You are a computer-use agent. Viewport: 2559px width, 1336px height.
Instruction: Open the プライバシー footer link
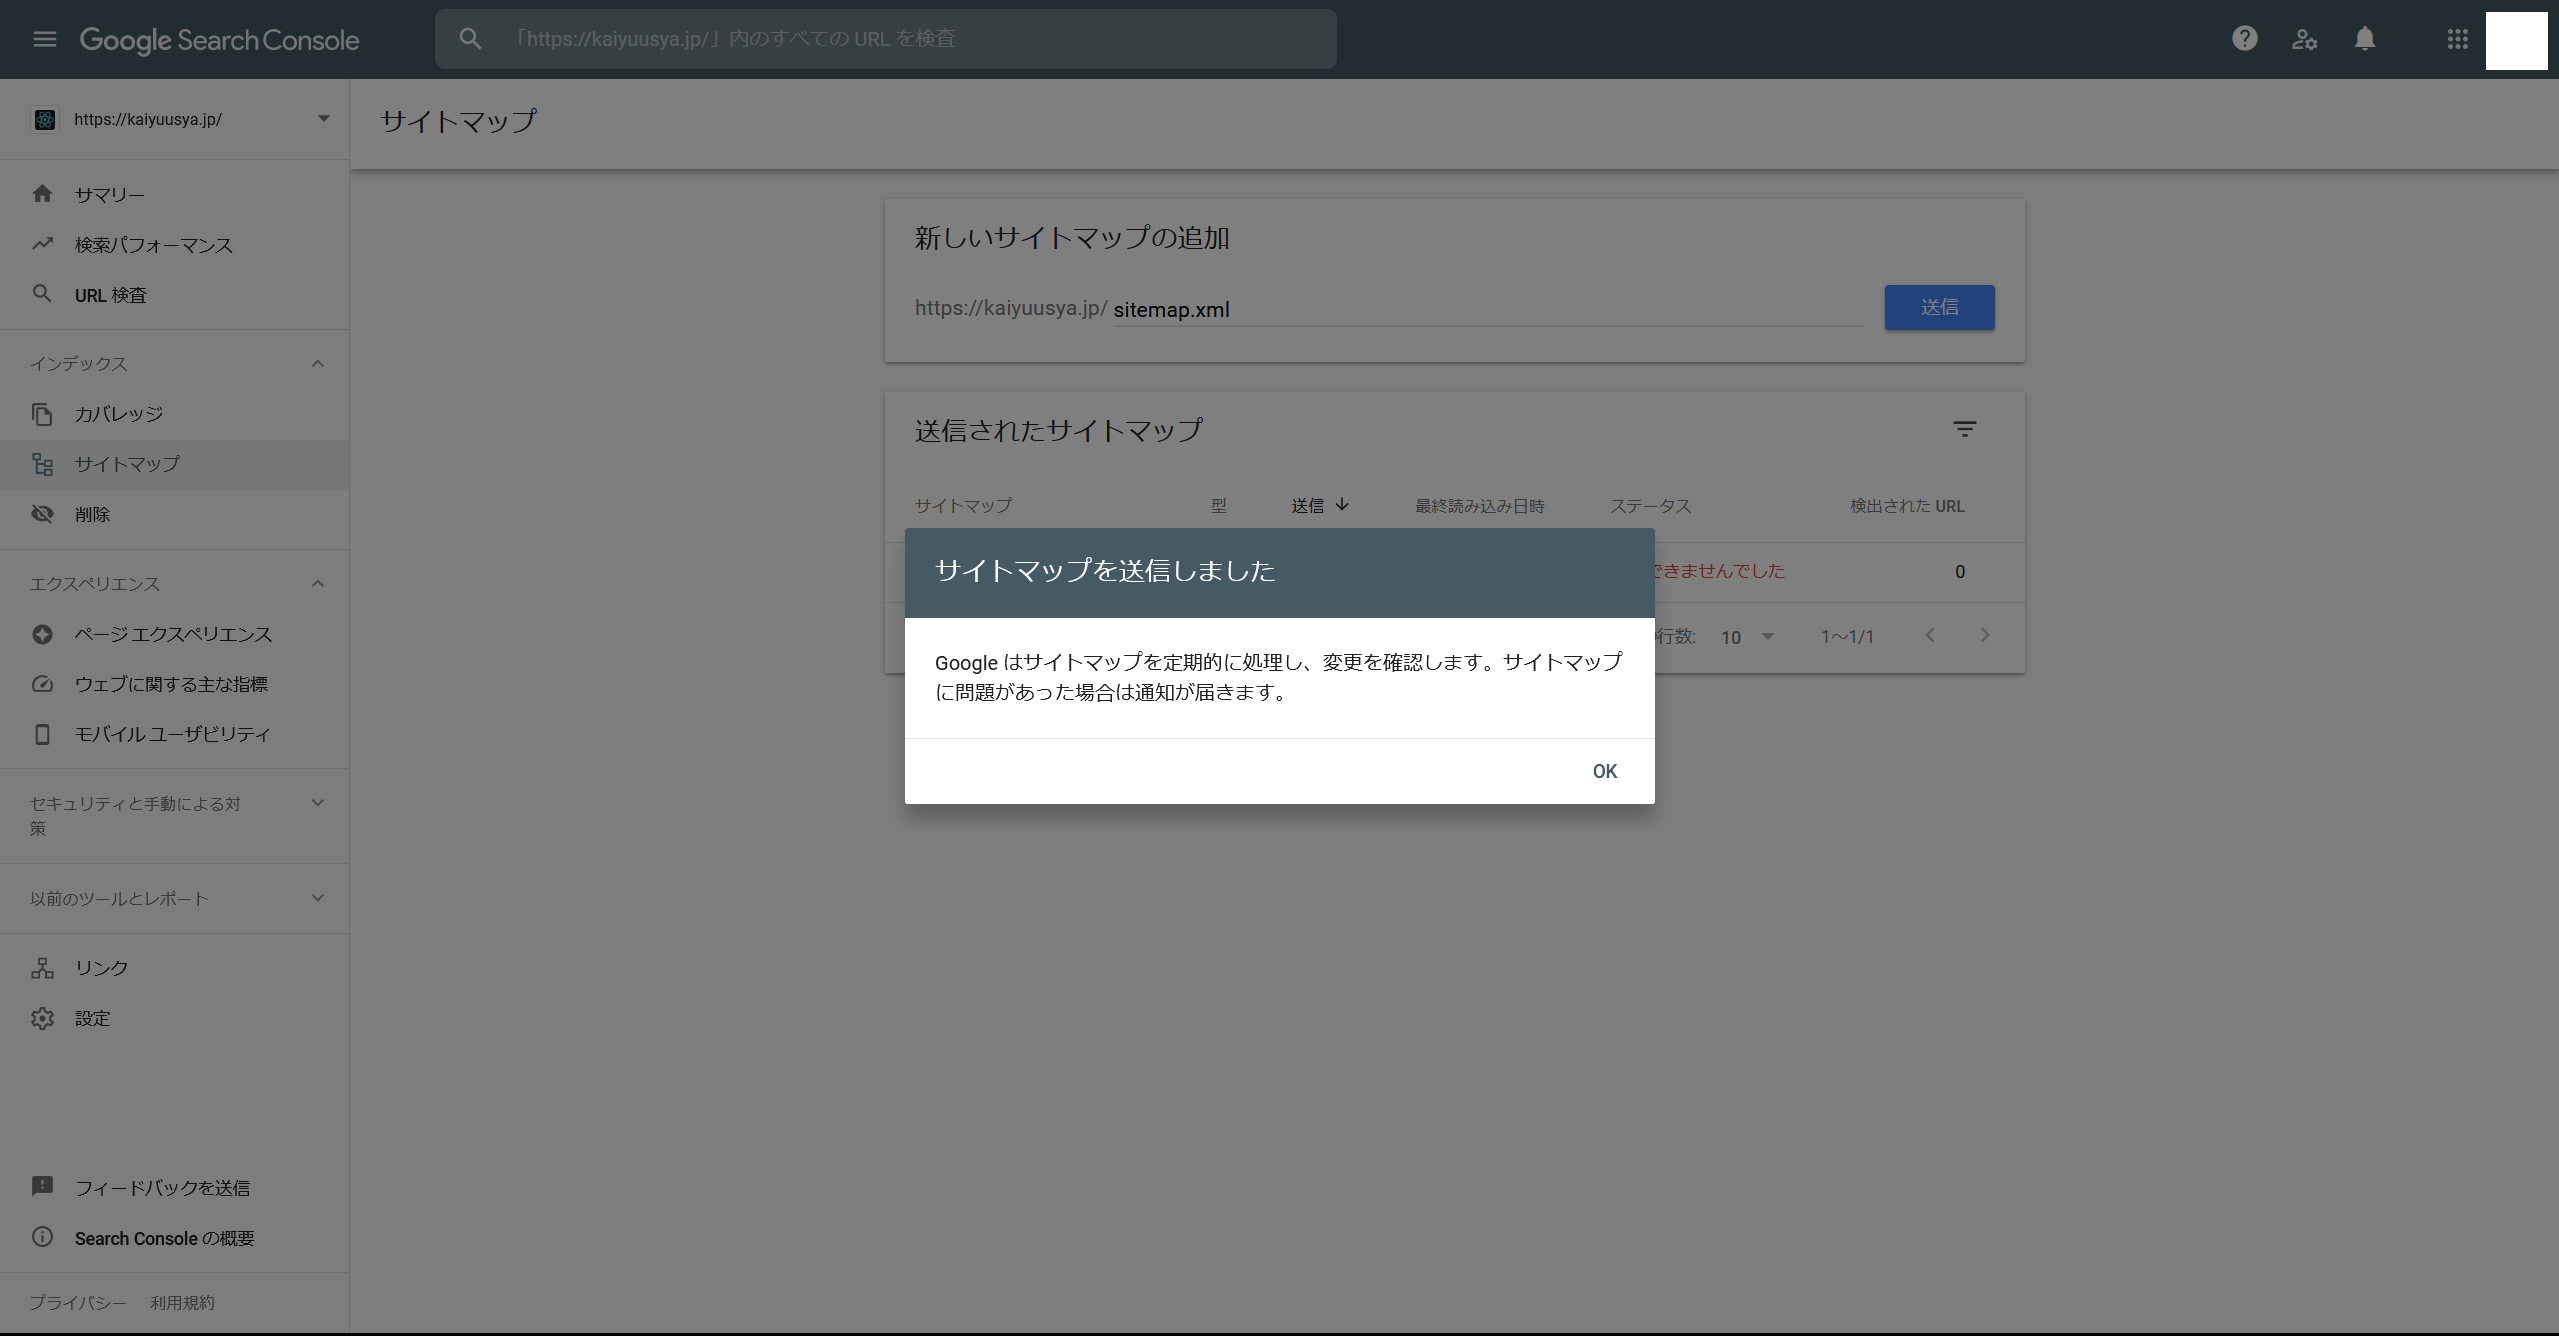(77, 1302)
